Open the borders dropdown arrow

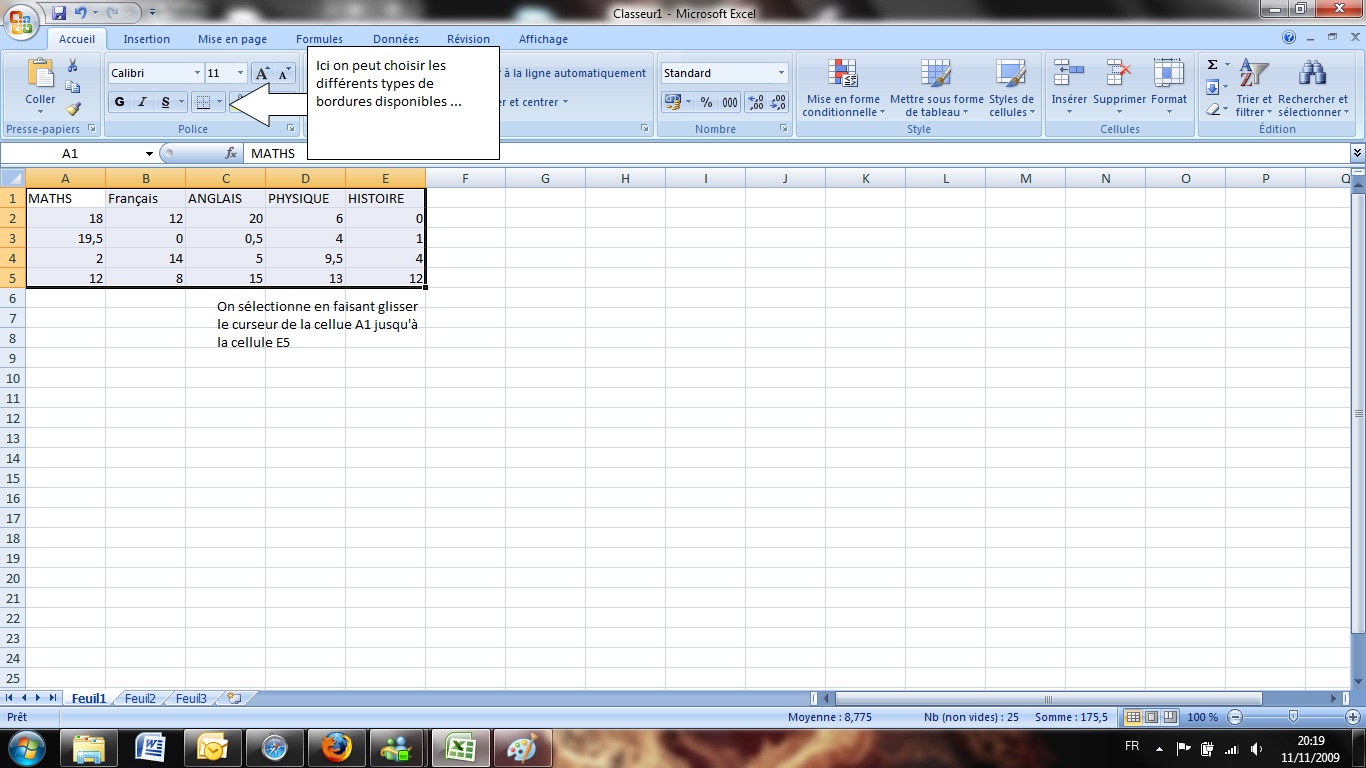219,102
